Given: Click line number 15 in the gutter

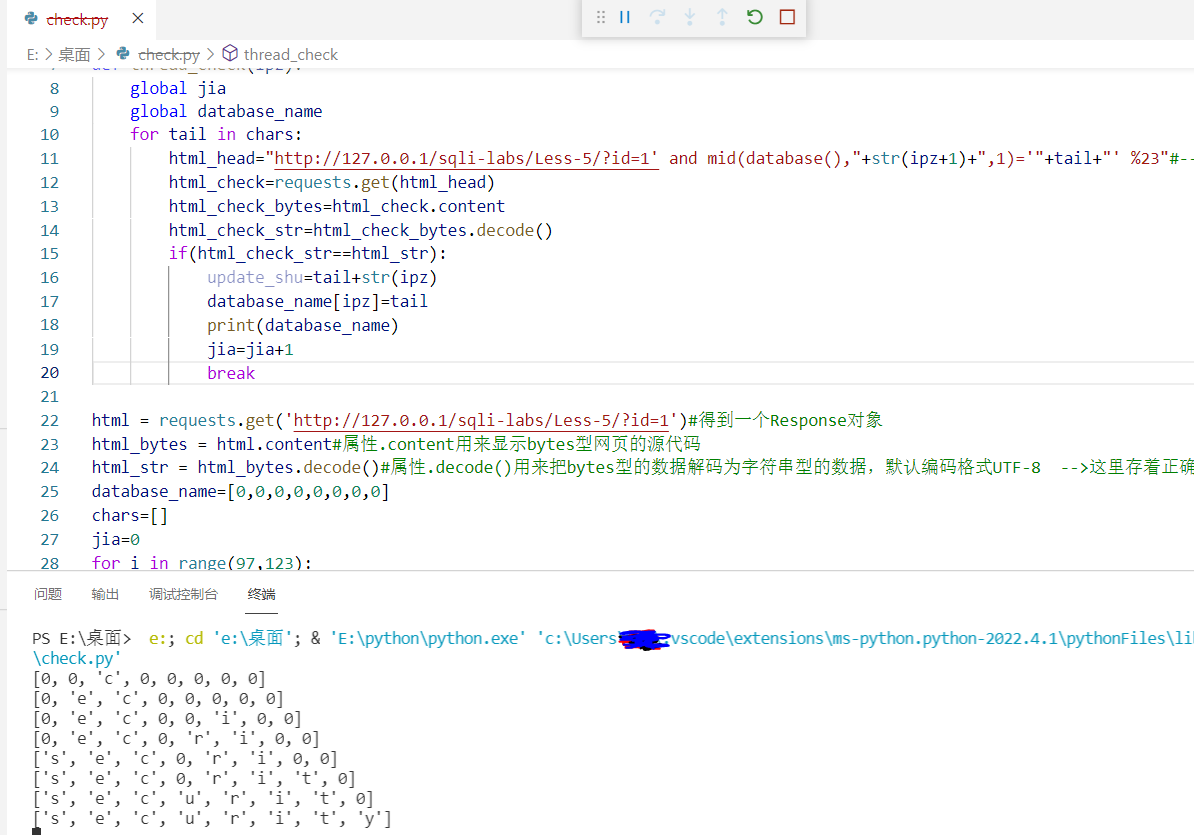Looking at the screenshot, I should (49, 253).
